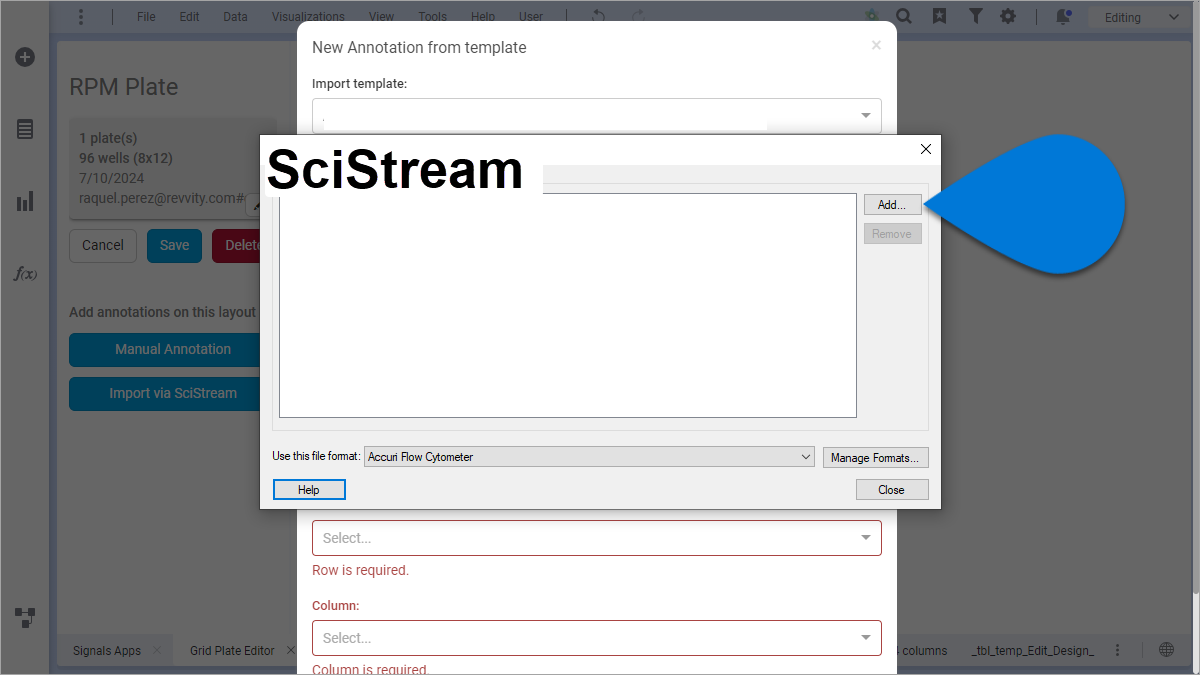Open the bar chart visualizations sidebar icon
The image size is (1200, 675).
25,201
